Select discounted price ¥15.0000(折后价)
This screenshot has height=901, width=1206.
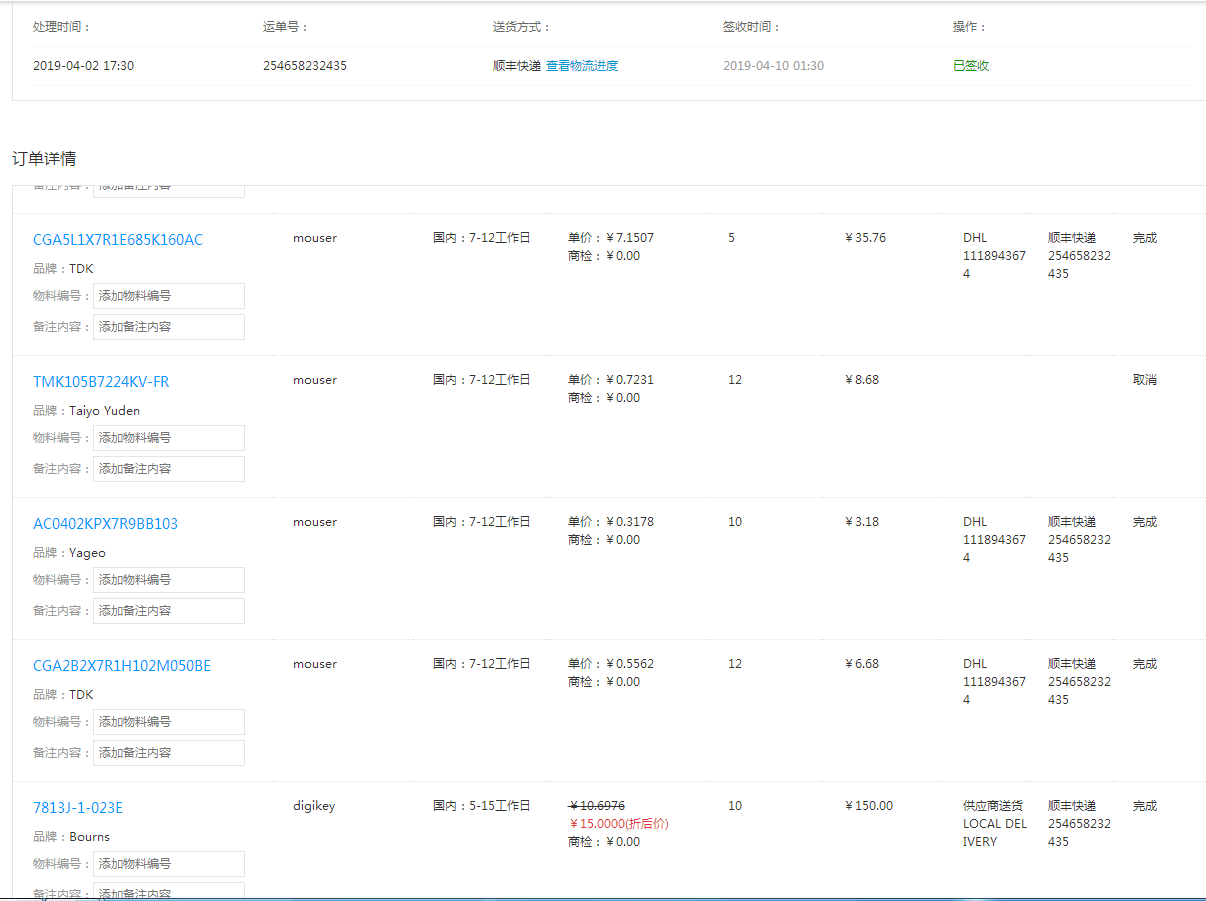tap(619, 824)
